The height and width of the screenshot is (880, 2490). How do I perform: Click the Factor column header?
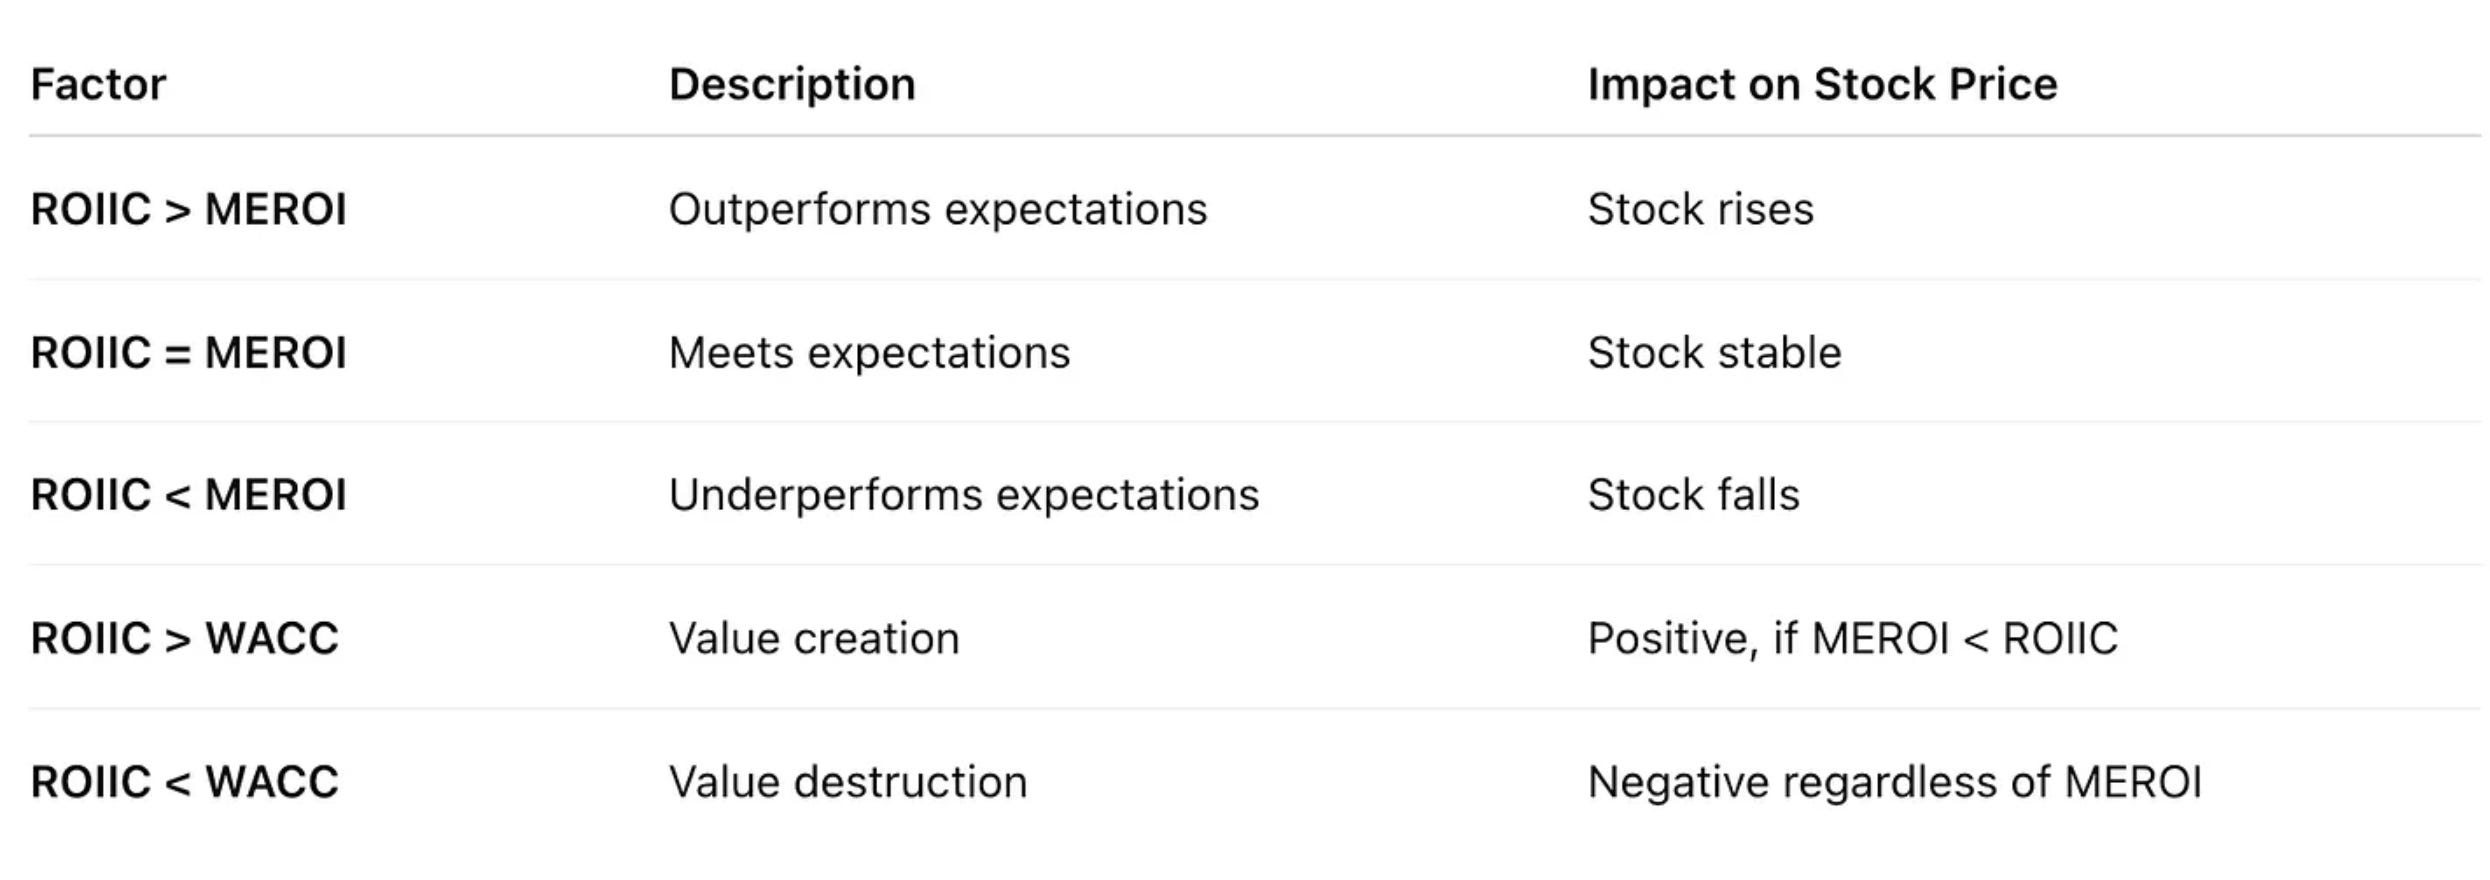click(98, 84)
